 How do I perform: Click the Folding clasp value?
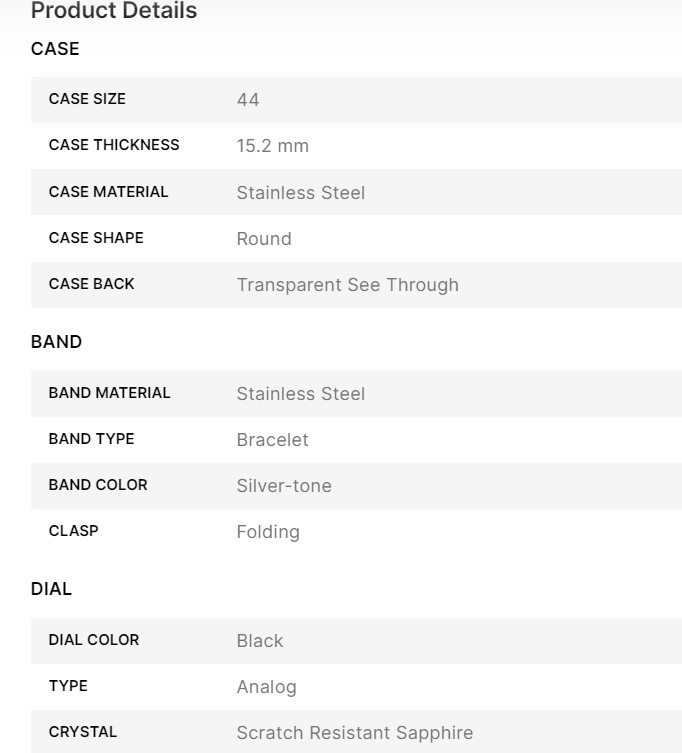point(267,532)
